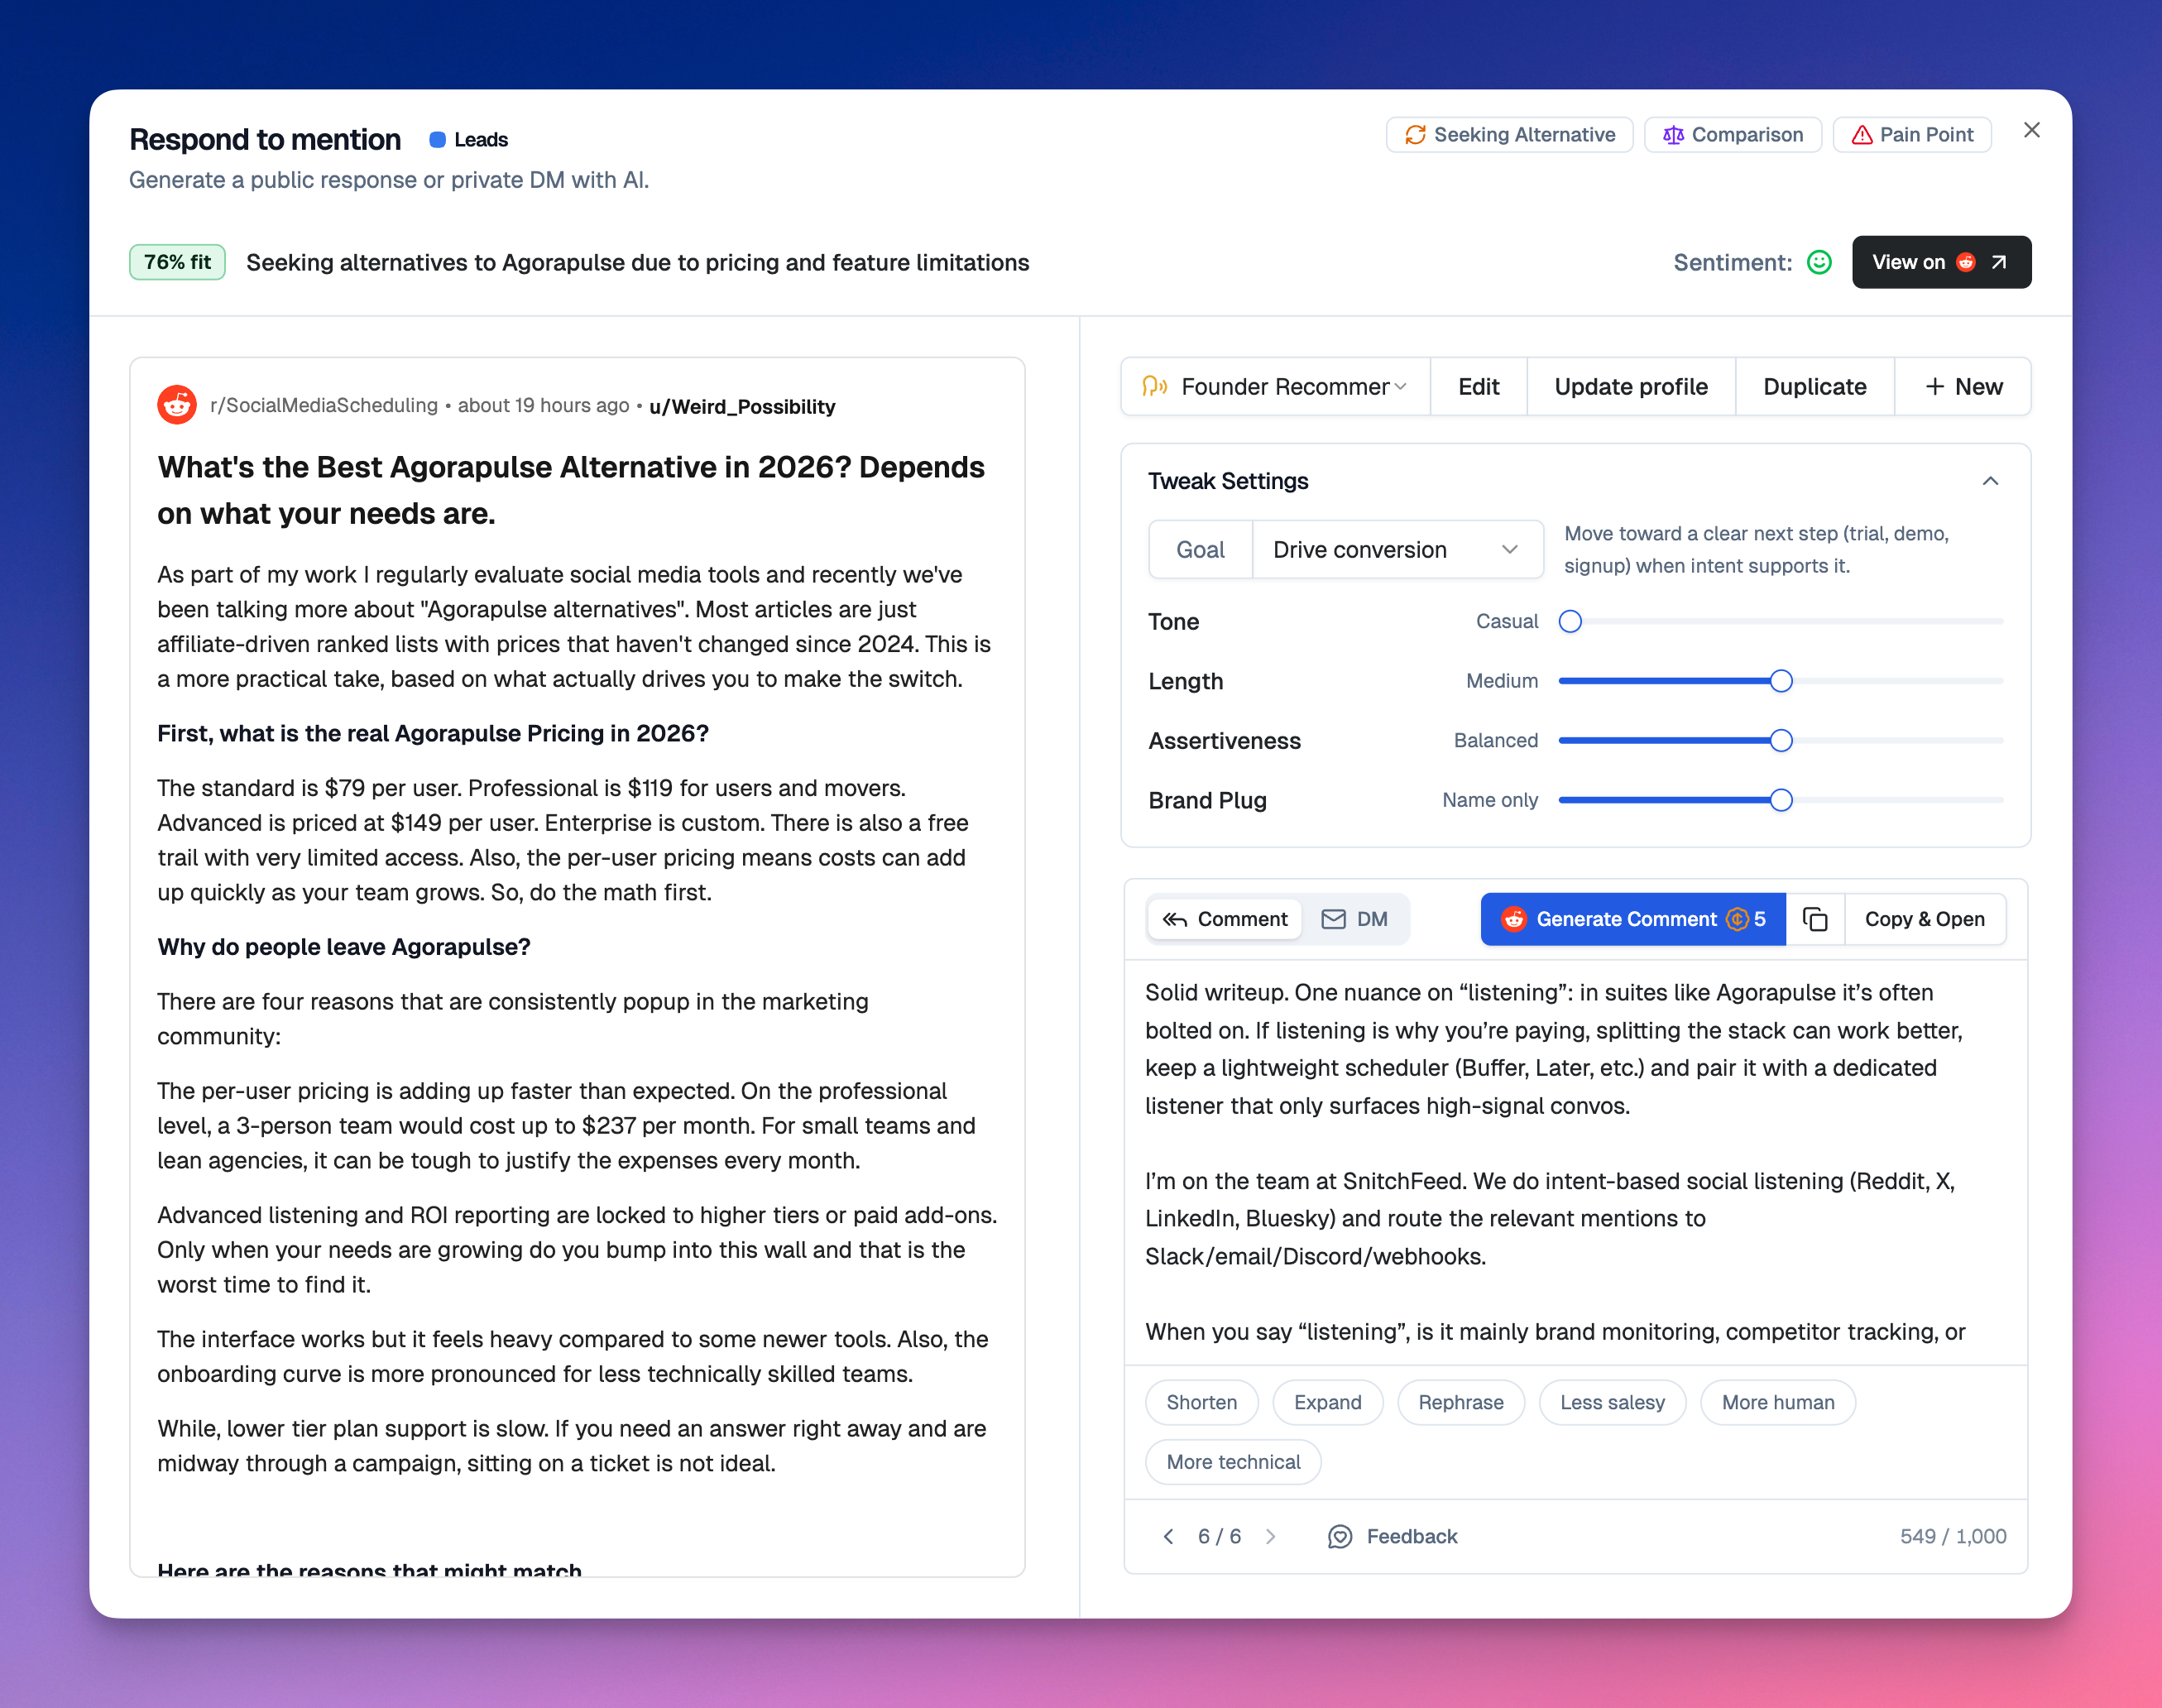The width and height of the screenshot is (2162, 1708).
Task: Adjust the Tone slider handle
Action: click(1570, 621)
